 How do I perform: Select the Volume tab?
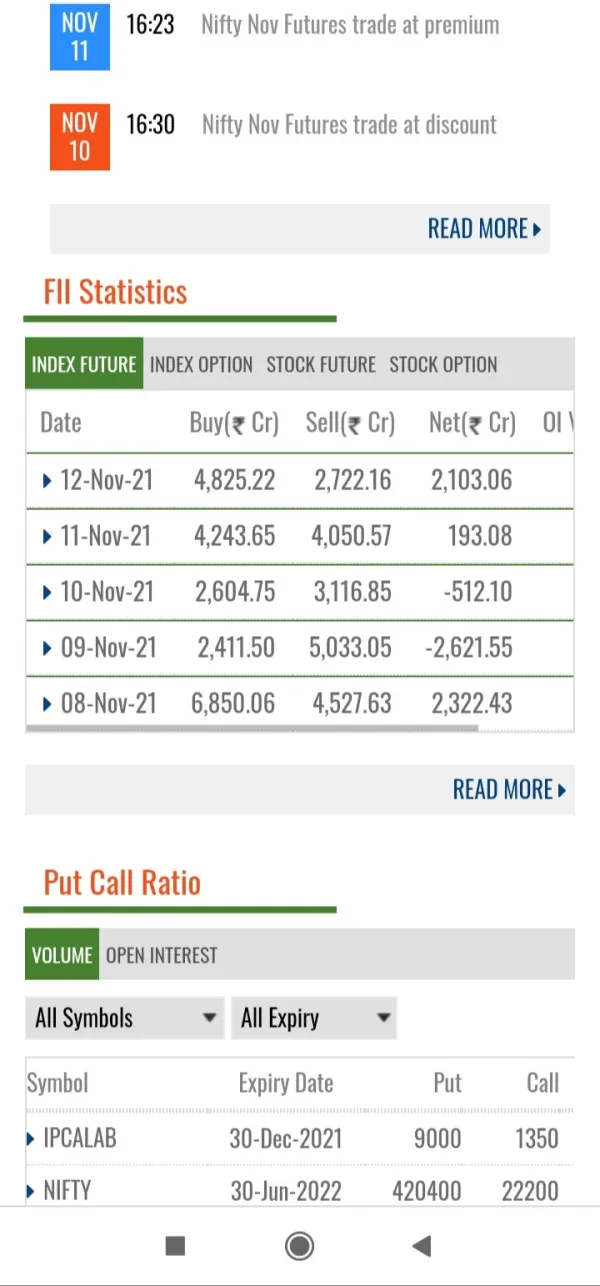62,955
